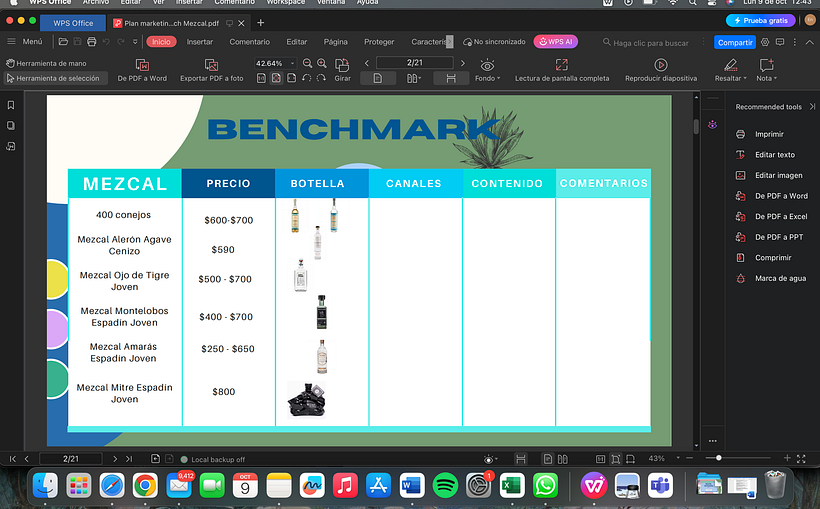Open the Inicio tab
The width and height of the screenshot is (820, 509).
pyautogui.click(x=161, y=42)
